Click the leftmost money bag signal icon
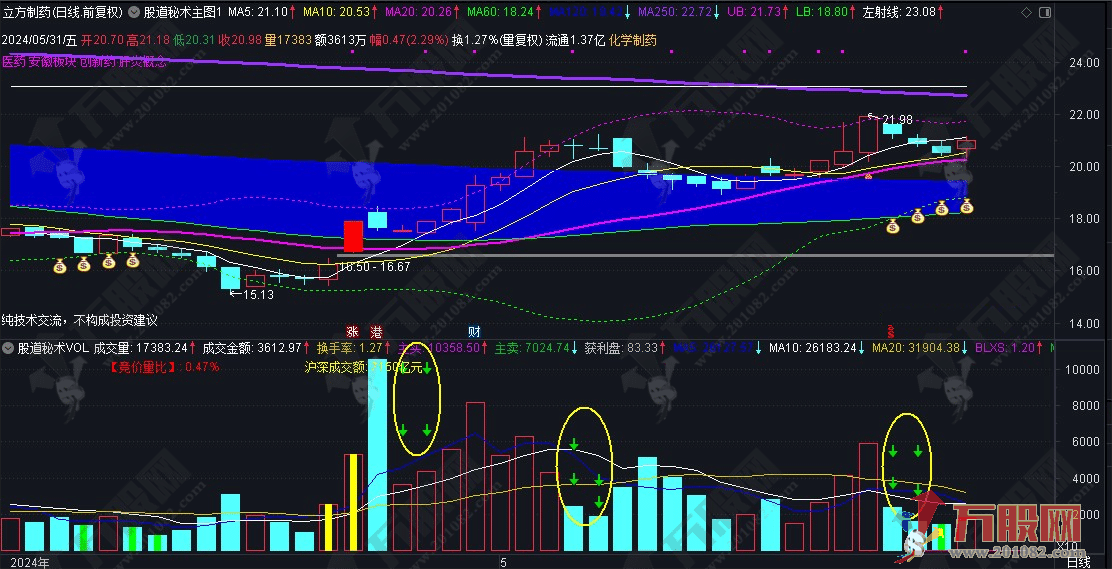The height and width of the screenshot is (569, 1112). 60,266
